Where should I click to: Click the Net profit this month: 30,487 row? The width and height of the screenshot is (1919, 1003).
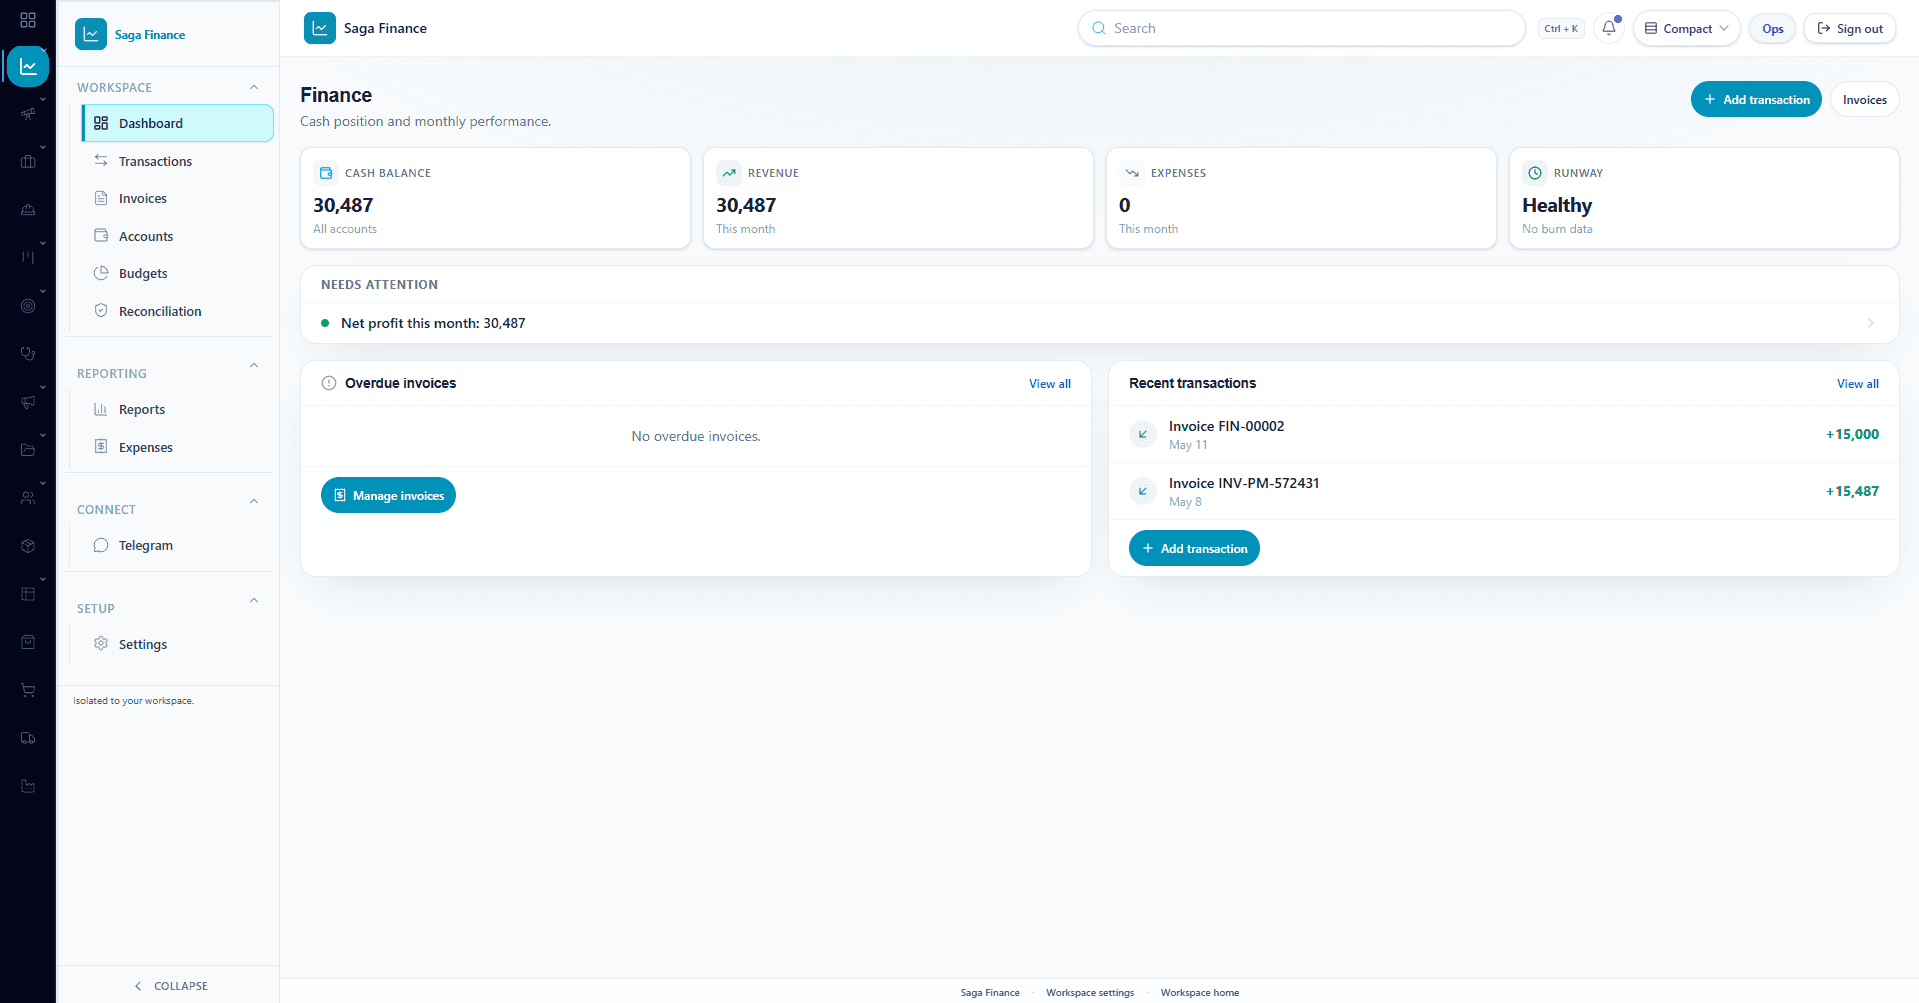1099,323
